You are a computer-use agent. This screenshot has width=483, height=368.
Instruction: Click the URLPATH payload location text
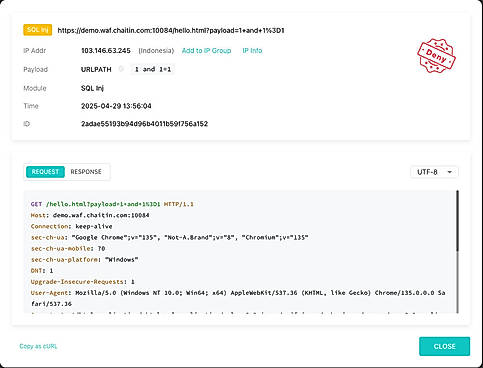[96, 69]
